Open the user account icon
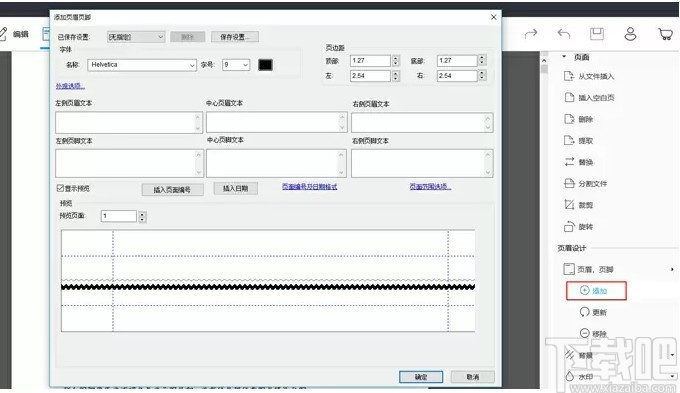The width and height of the screenshot is (680, 393). tap(630, 34)
